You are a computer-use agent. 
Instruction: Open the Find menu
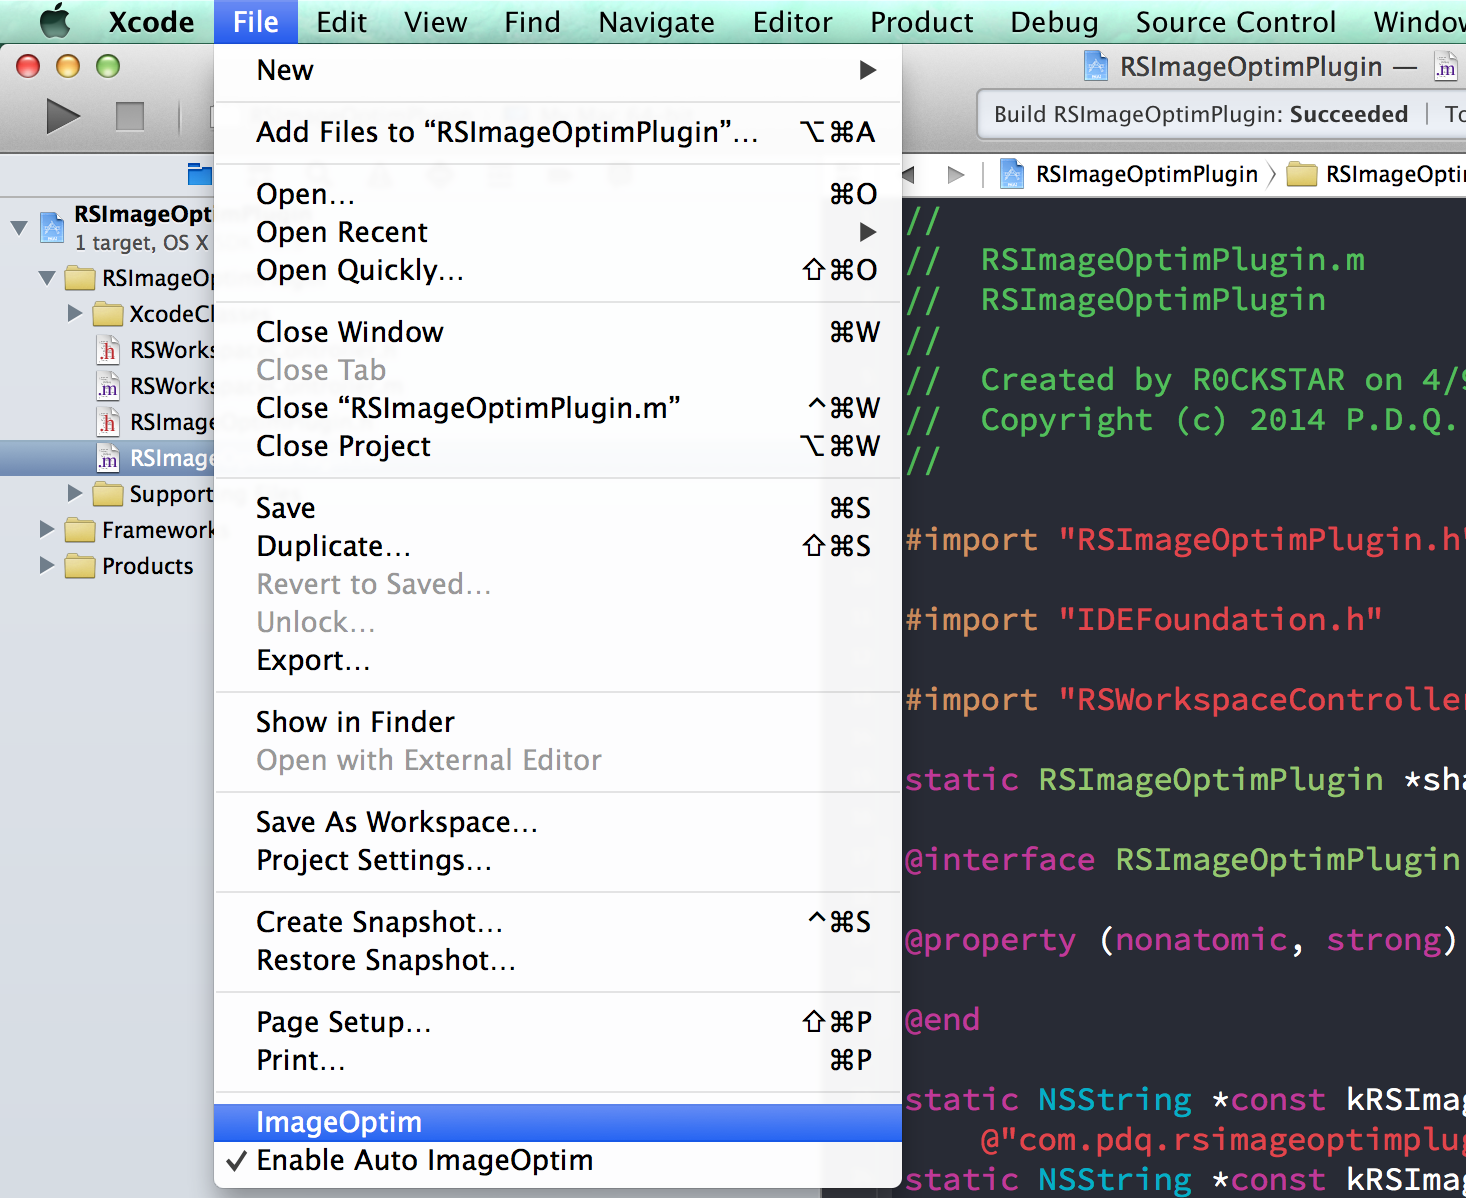point(532,22)
